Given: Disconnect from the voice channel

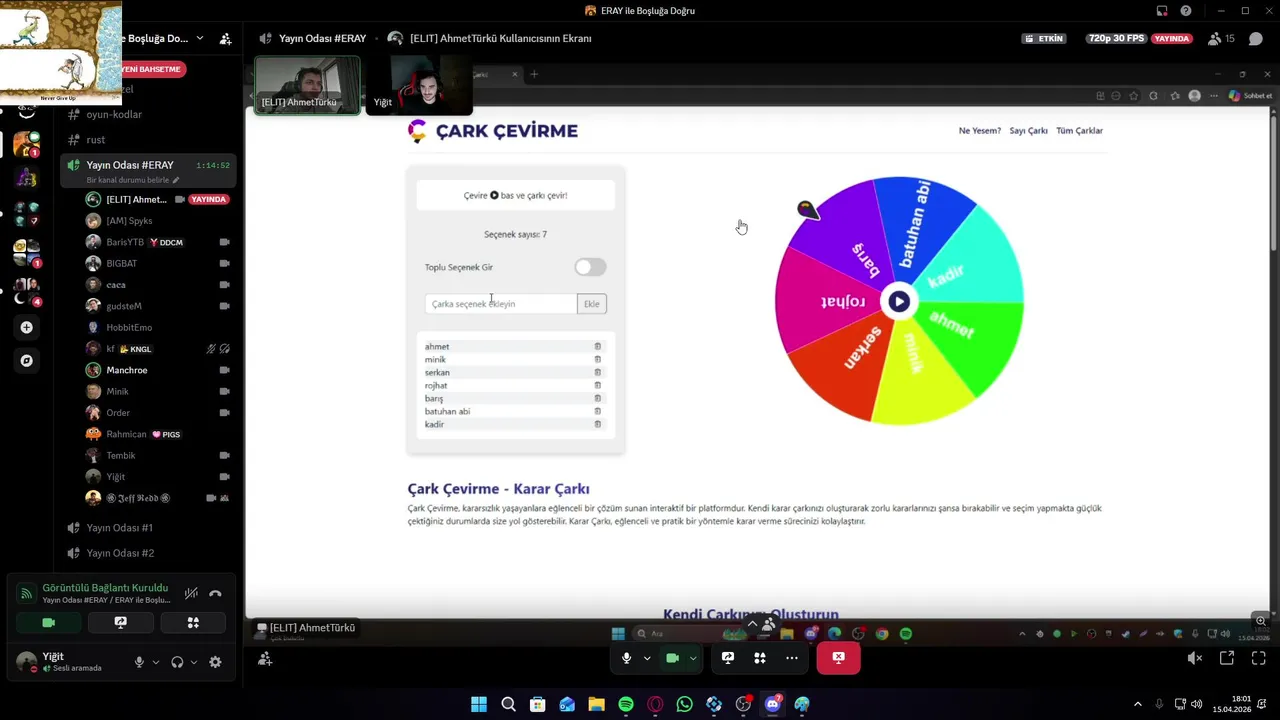Looking at the screenshot, I should [215, 593].
